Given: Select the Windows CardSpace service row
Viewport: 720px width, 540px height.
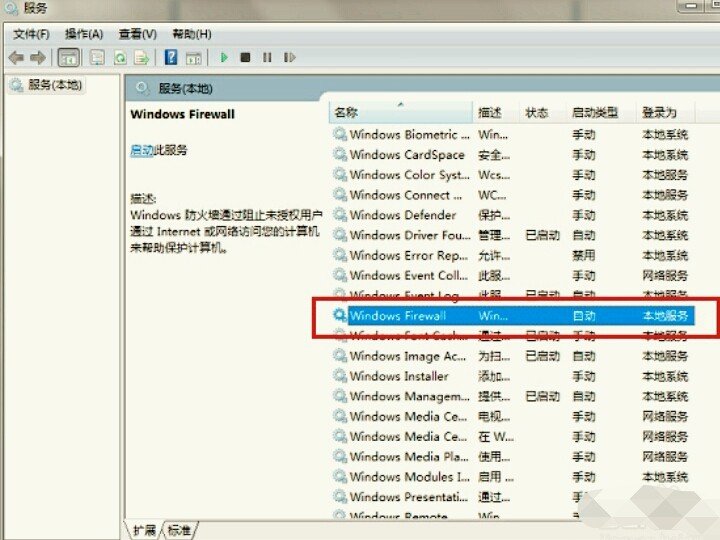Looking at the screenshot, I should (x=513, y=155).
